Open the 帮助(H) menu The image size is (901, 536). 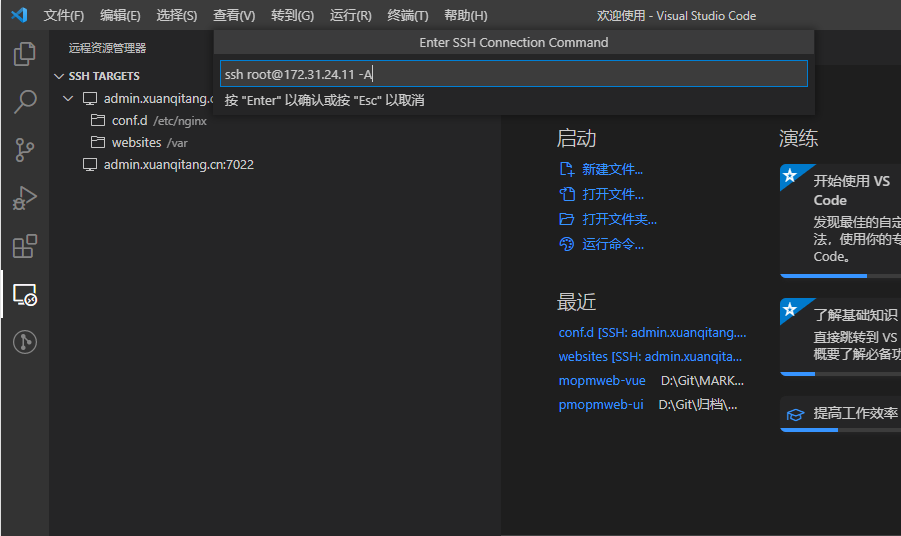[x=465, y=16]
